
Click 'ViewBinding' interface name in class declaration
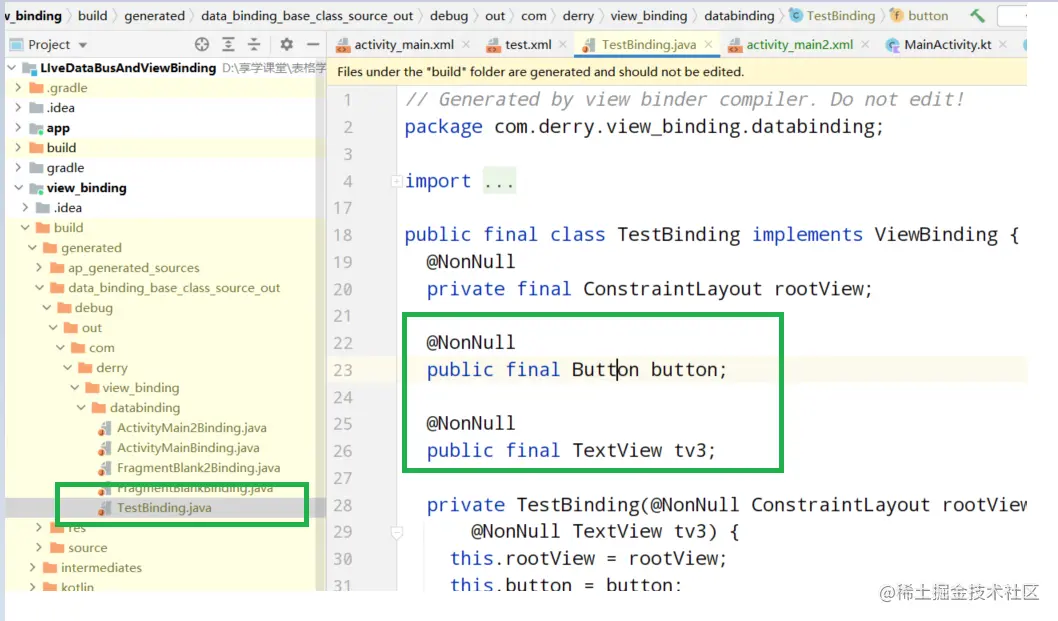(936, 234)
